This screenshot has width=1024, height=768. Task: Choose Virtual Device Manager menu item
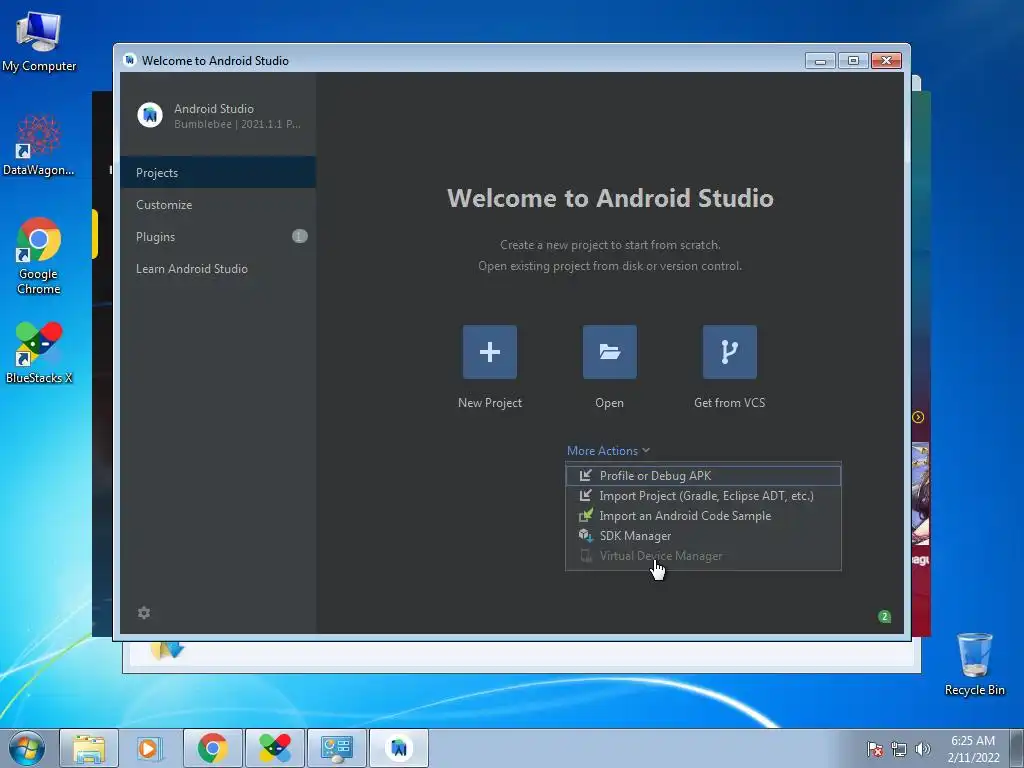click(703, 556)
